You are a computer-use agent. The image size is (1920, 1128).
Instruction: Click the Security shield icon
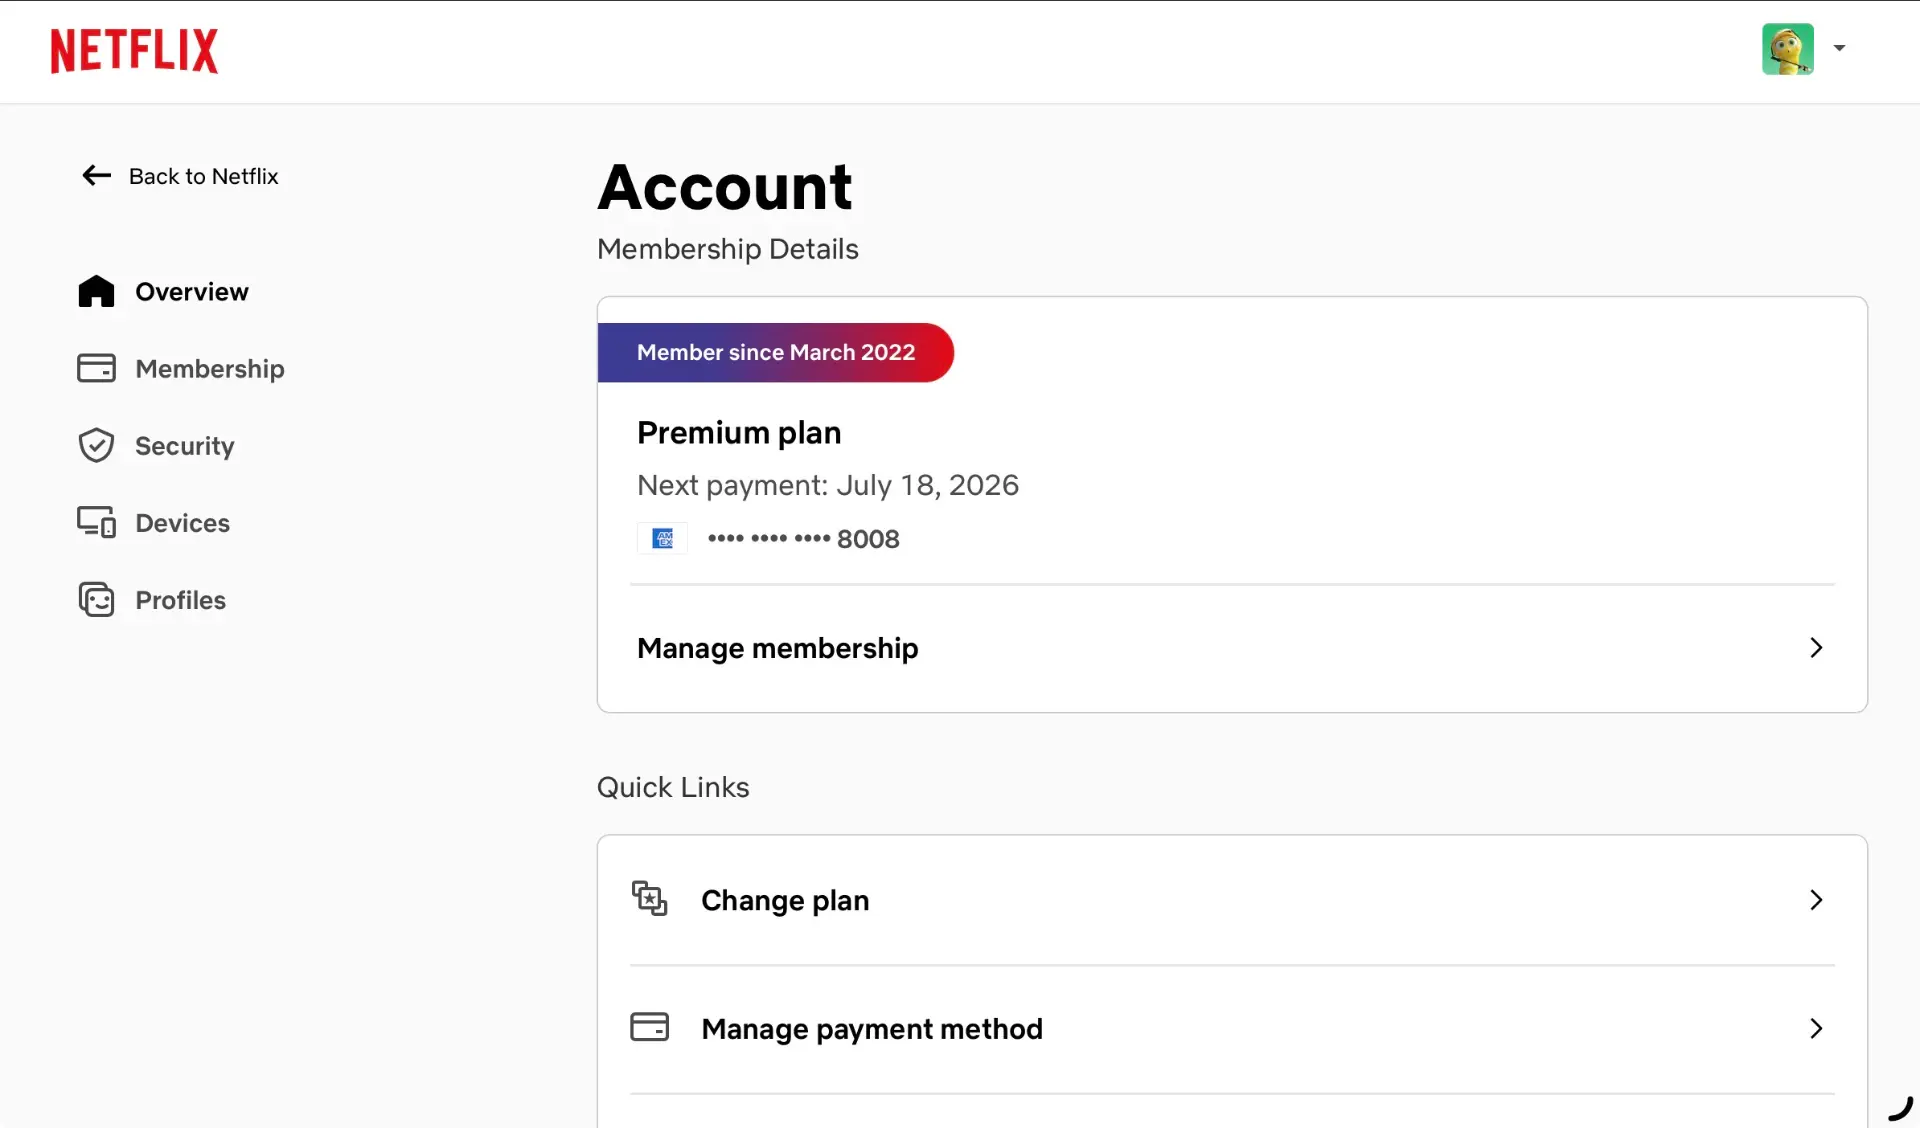point(96,445)
